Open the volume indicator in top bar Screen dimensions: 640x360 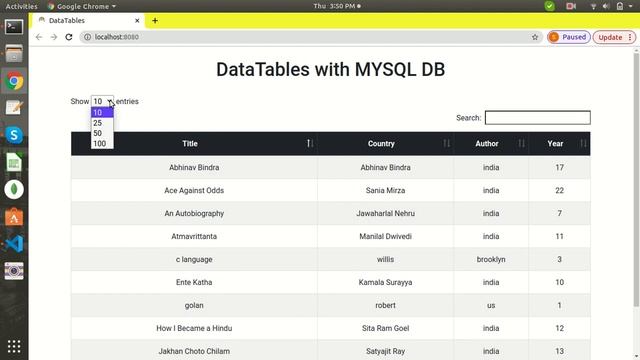click(x=606, y=6)
